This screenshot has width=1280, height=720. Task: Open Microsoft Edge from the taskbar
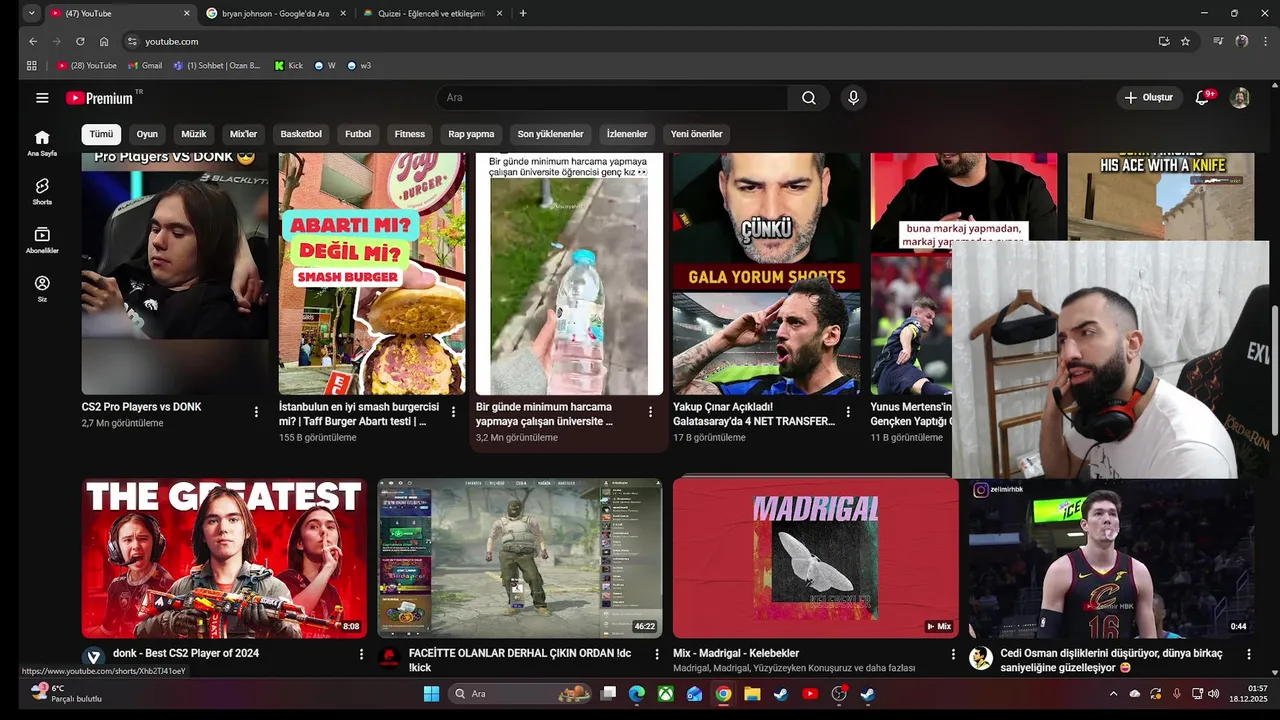(636, 694)
